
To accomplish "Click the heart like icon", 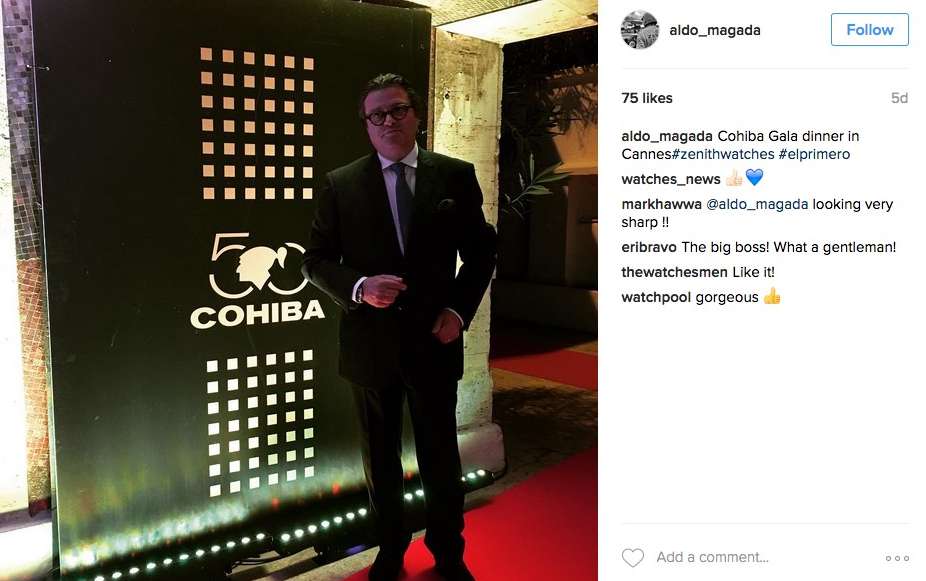I will click(x=632, y=557).
